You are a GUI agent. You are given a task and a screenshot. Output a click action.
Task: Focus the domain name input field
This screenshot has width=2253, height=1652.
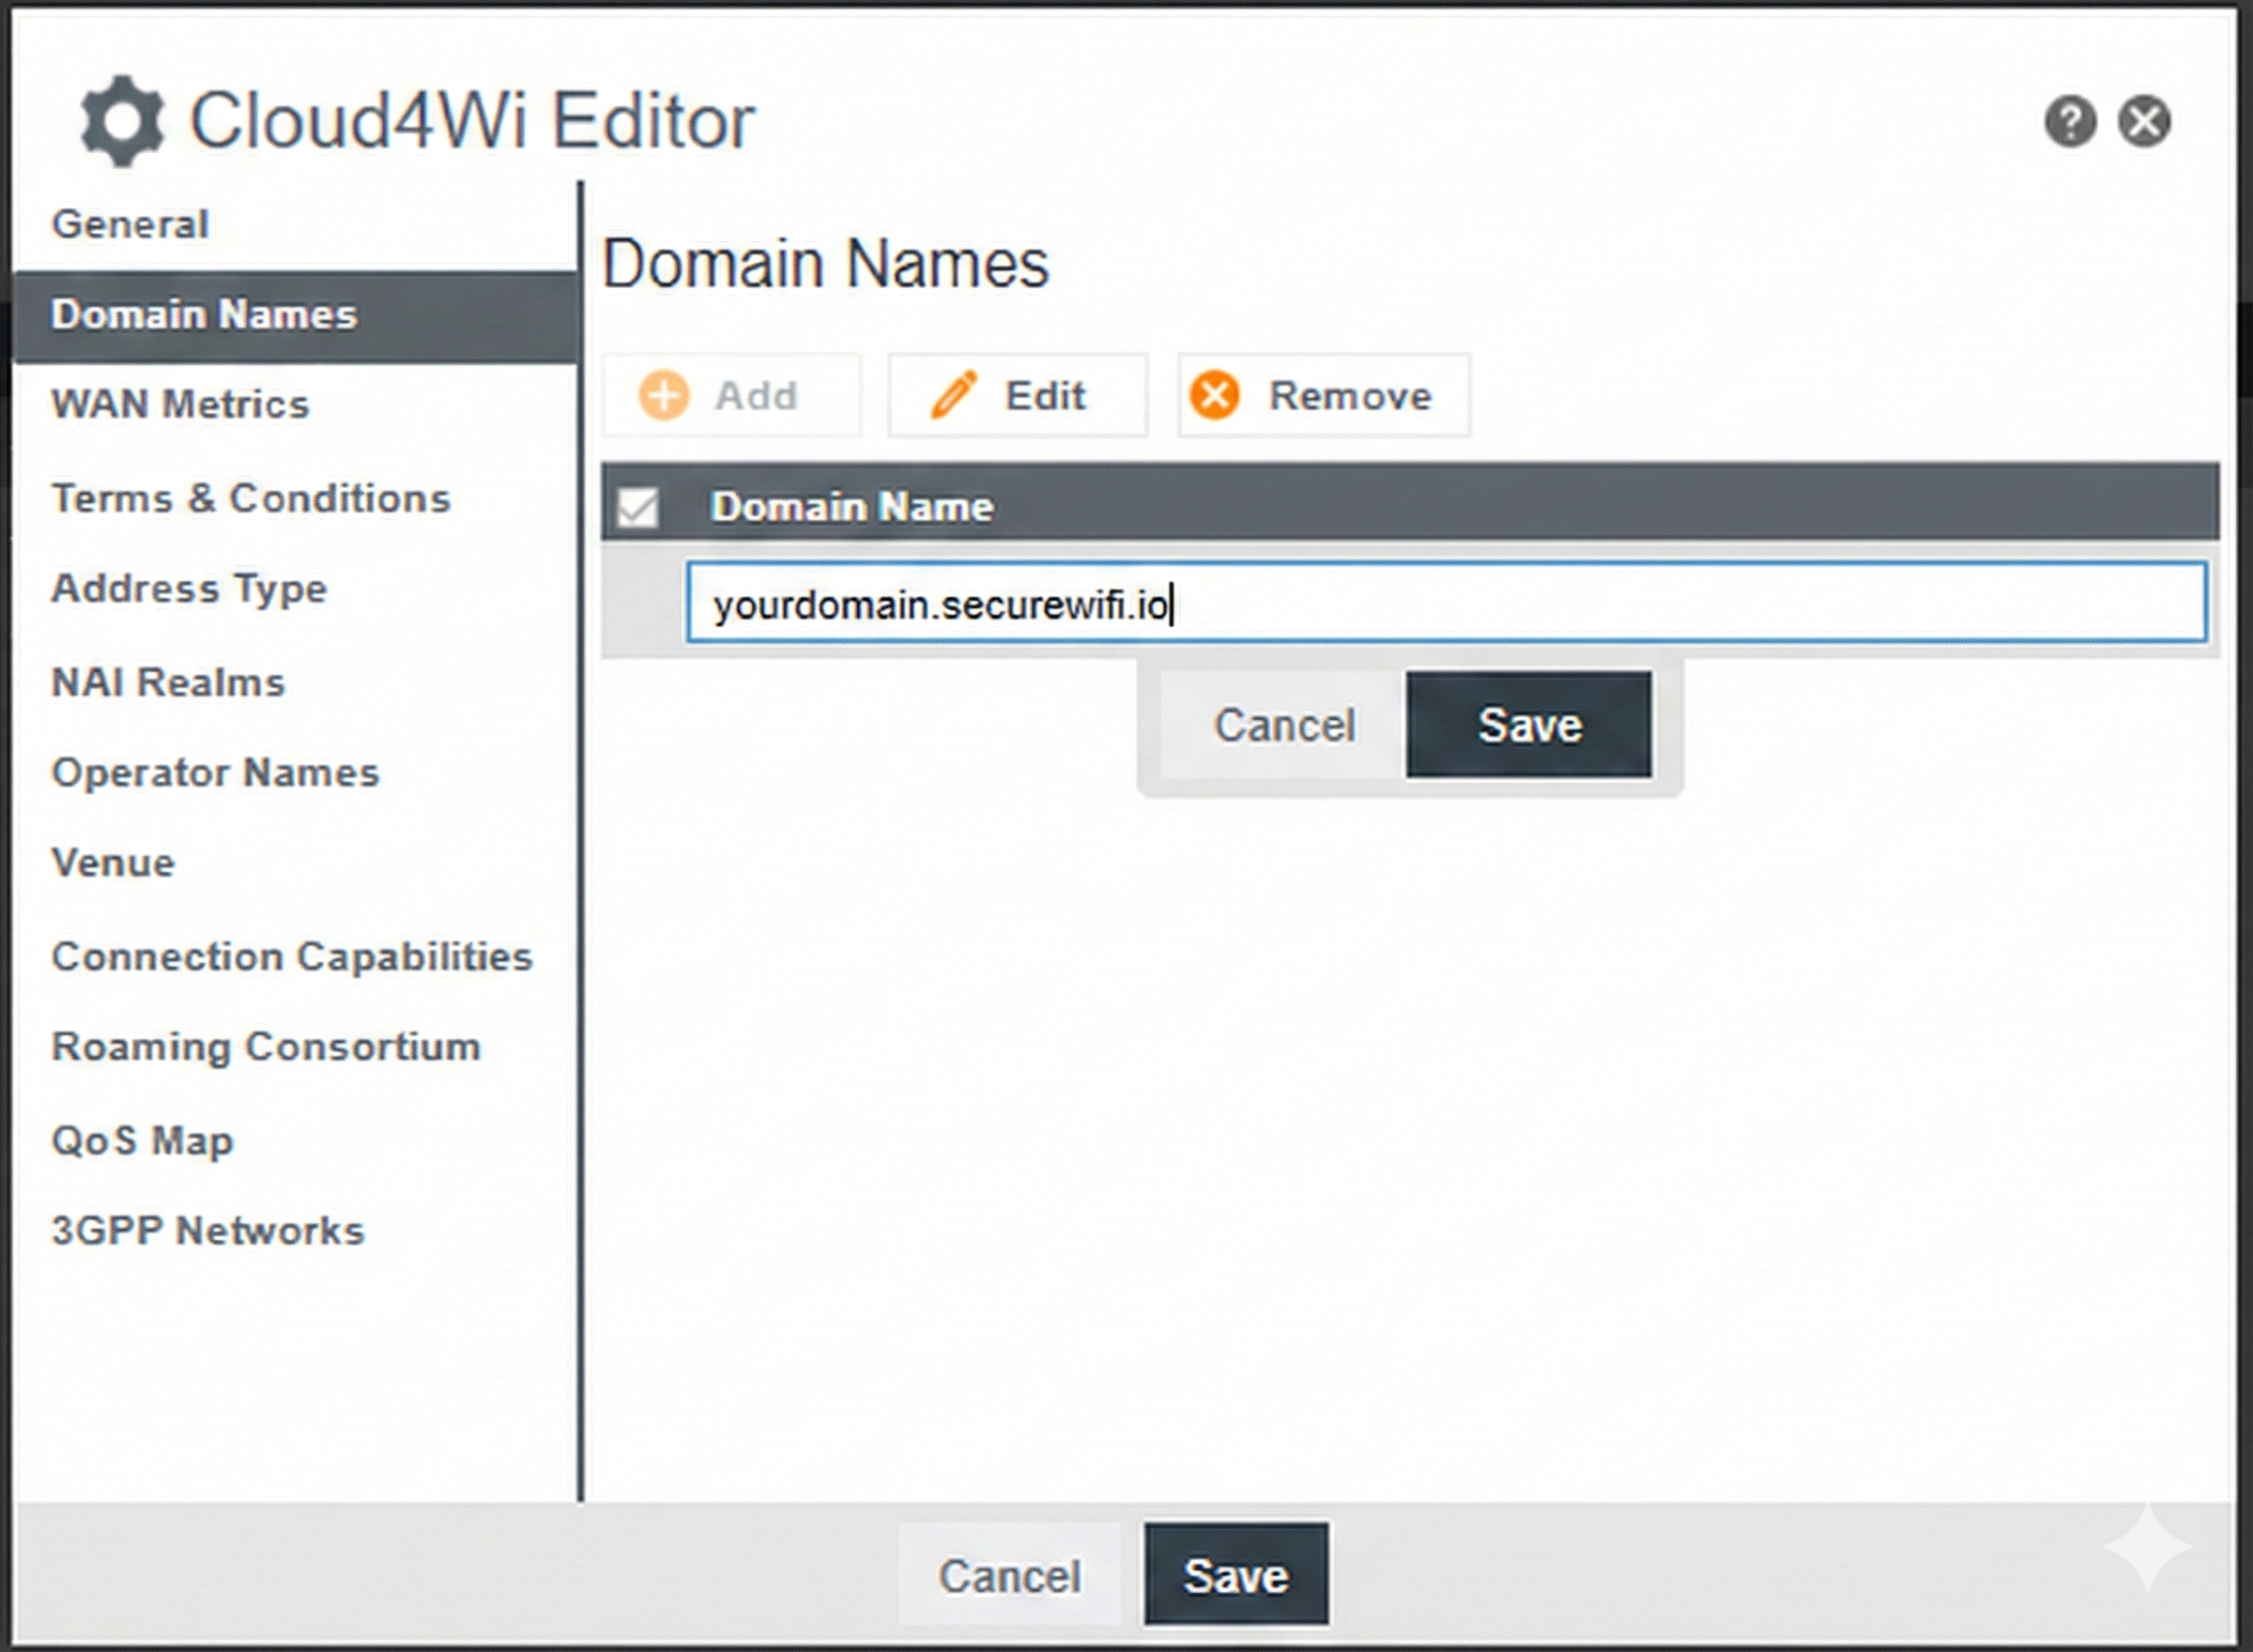(x=1446, y=602)
